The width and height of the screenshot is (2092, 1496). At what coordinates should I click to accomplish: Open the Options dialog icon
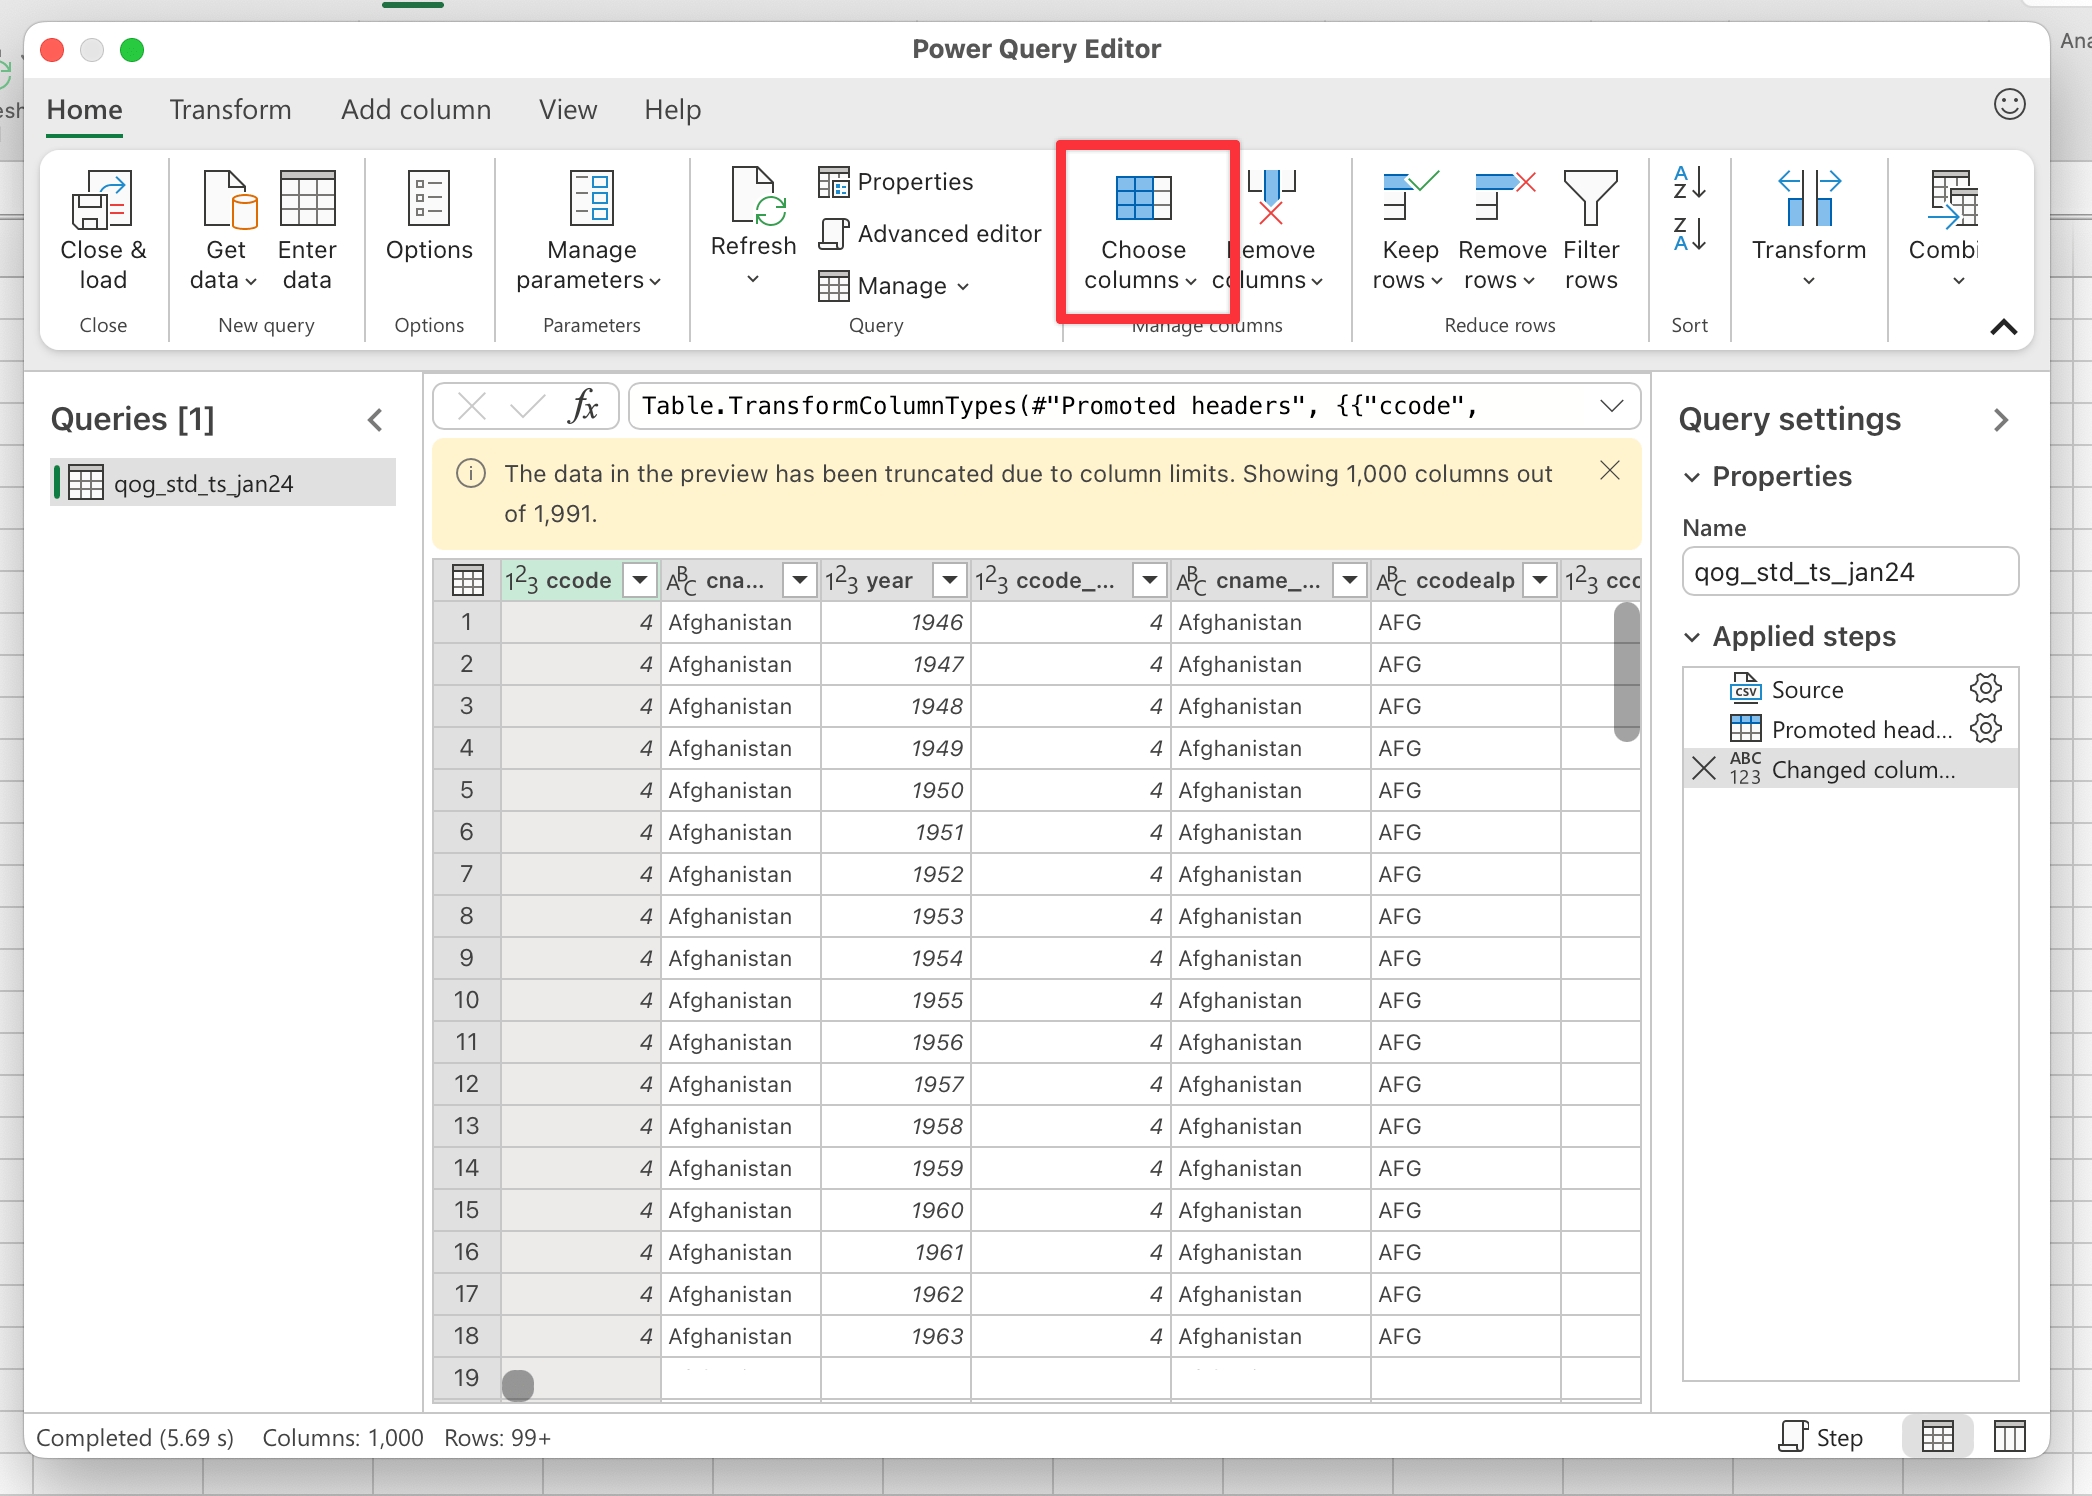[429, 198]
